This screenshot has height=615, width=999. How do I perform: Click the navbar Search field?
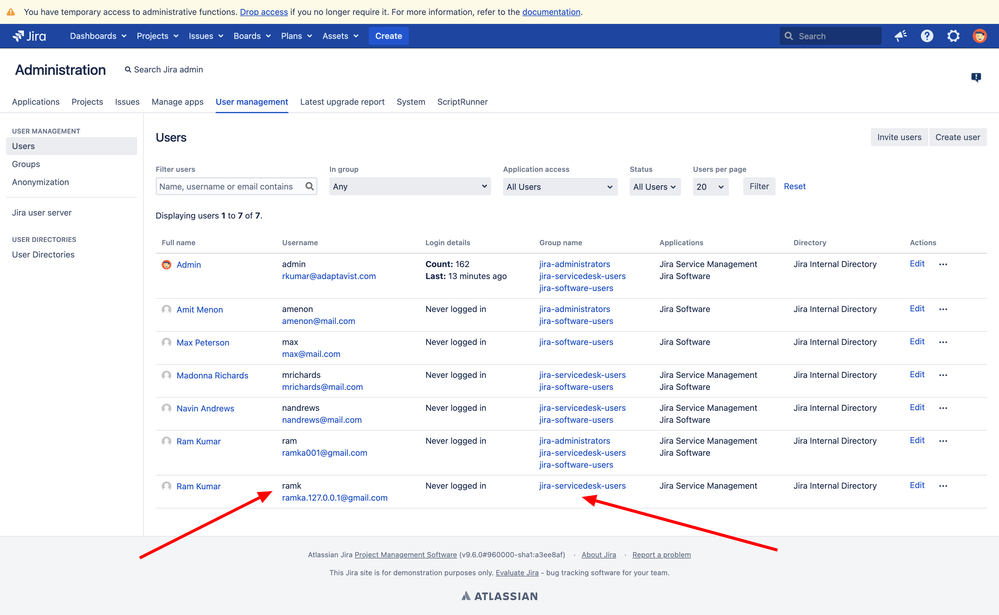pyautogui.click(x=831, y=36)
